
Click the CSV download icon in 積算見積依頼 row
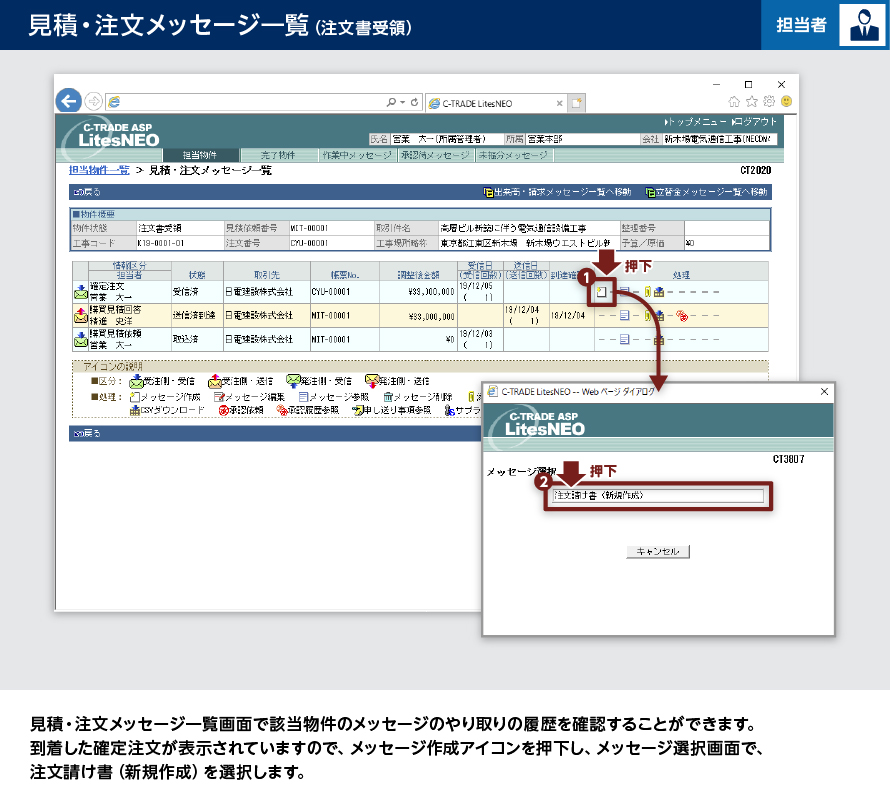(660, 340)
